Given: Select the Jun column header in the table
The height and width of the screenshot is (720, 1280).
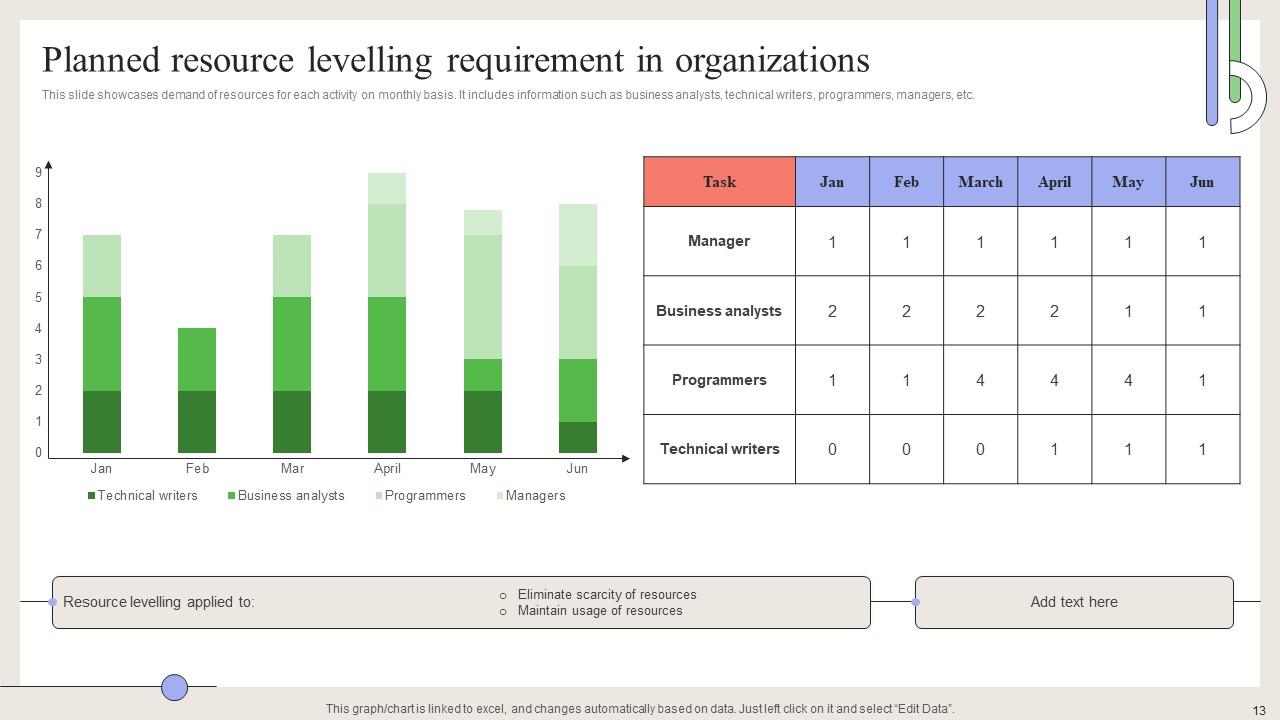Looking at the screenshot, I should click(1201, 182).
